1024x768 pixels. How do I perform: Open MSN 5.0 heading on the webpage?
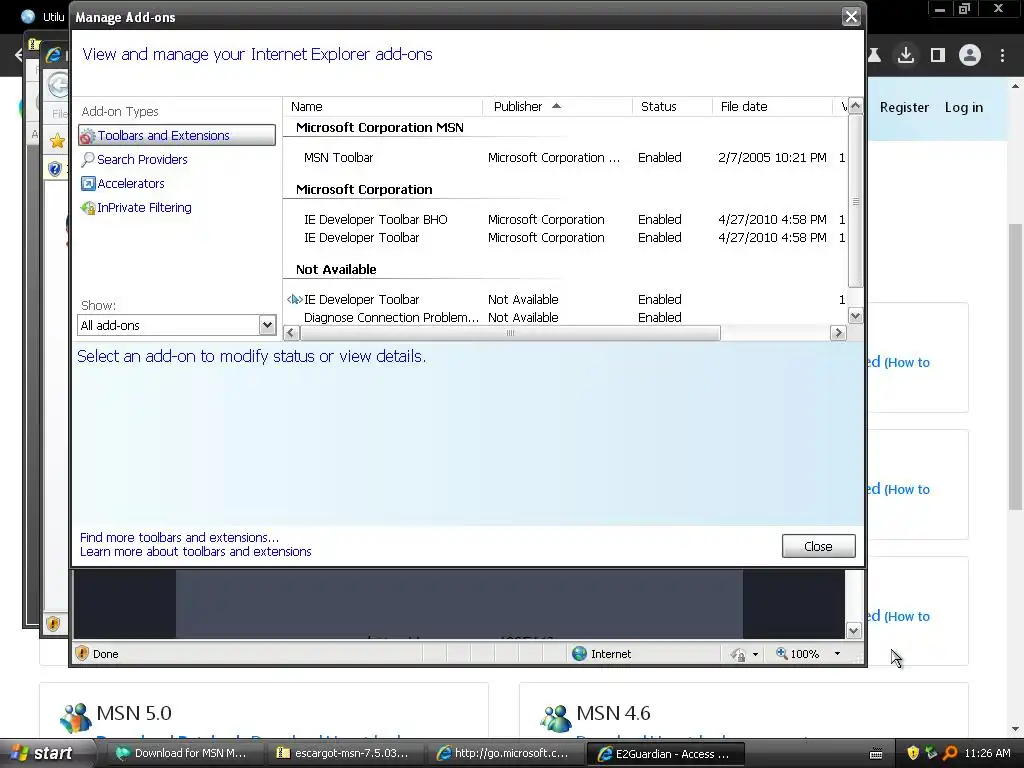134,712
